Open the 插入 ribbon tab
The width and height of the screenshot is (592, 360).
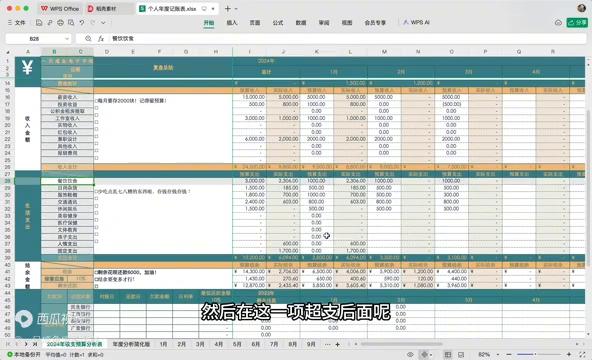pyautogui.click(x=232, y=23)
